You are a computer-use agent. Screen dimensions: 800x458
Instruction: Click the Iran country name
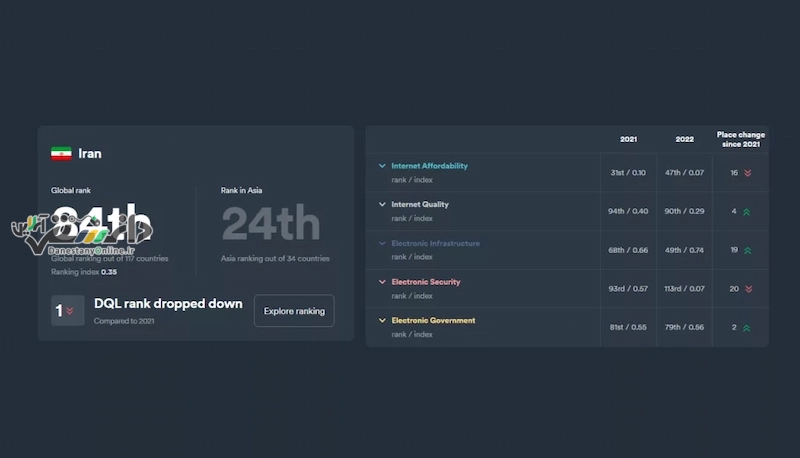(x=90, y=154)
